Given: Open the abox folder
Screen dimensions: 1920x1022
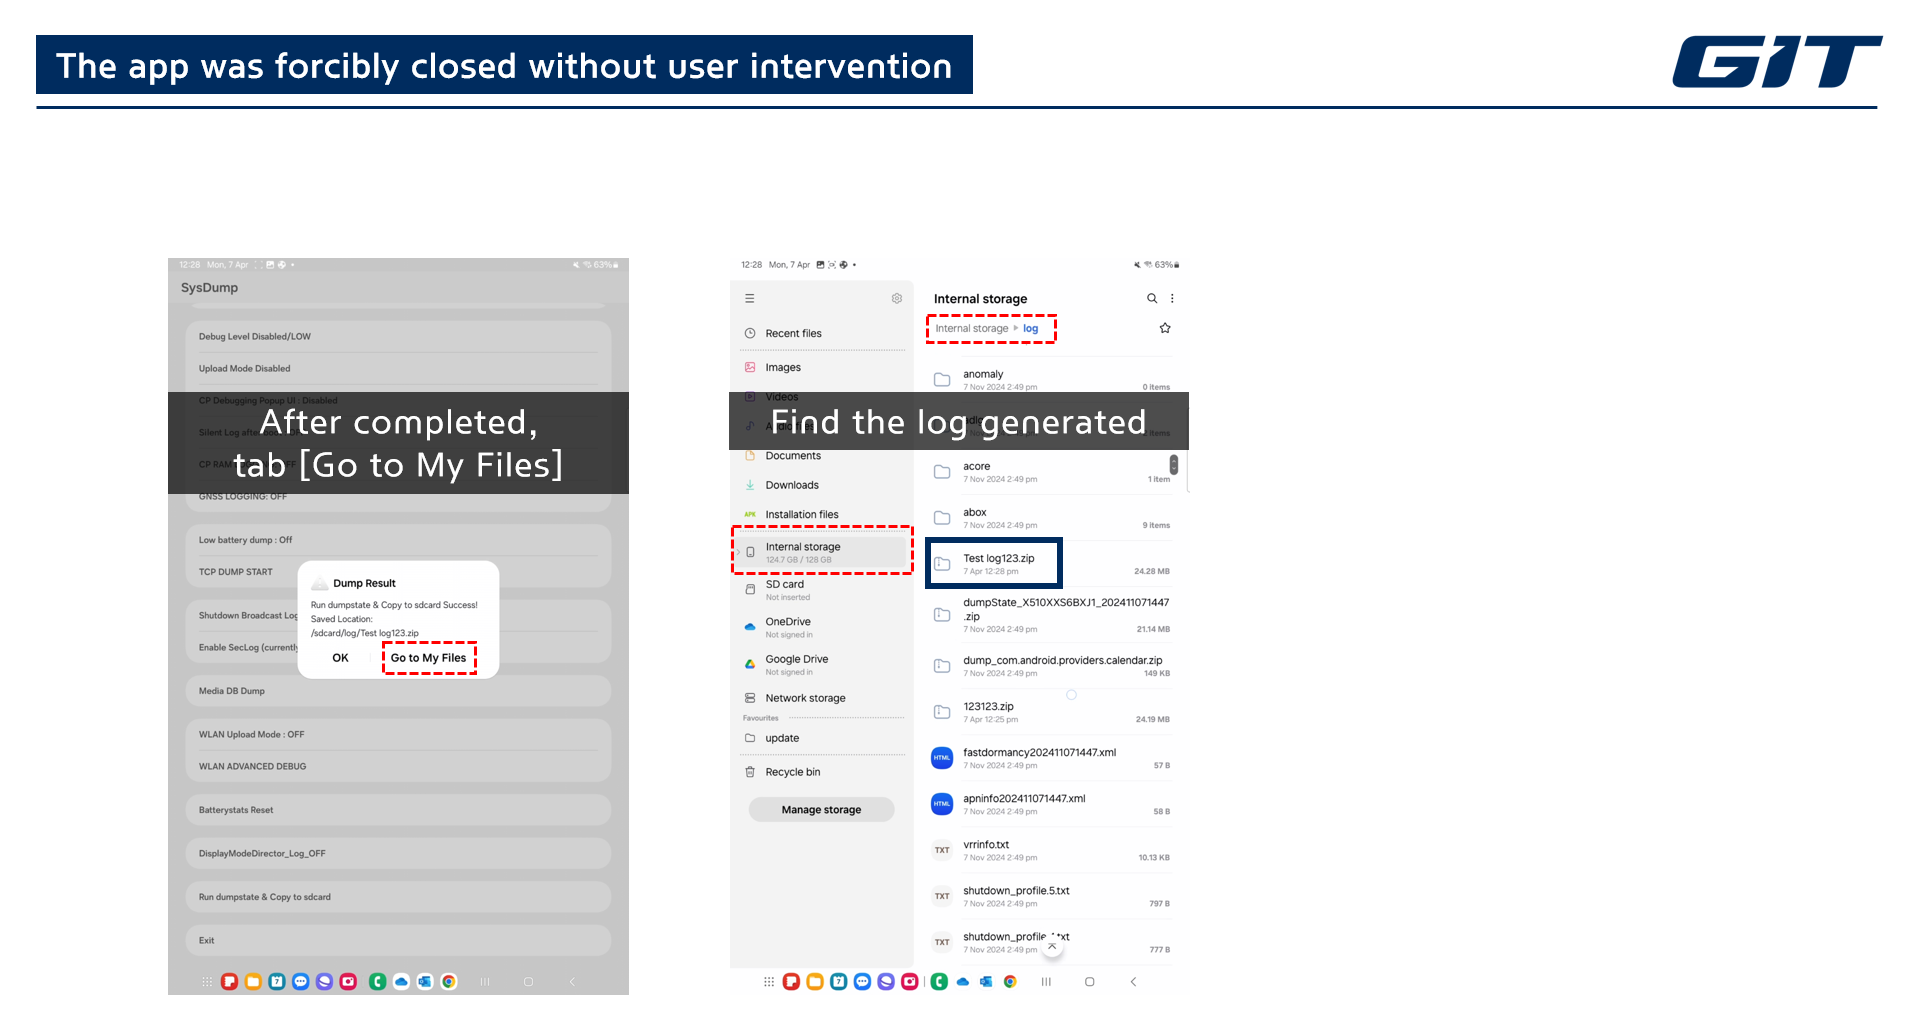Looking at the screenshot, I should pos(1050,518).
